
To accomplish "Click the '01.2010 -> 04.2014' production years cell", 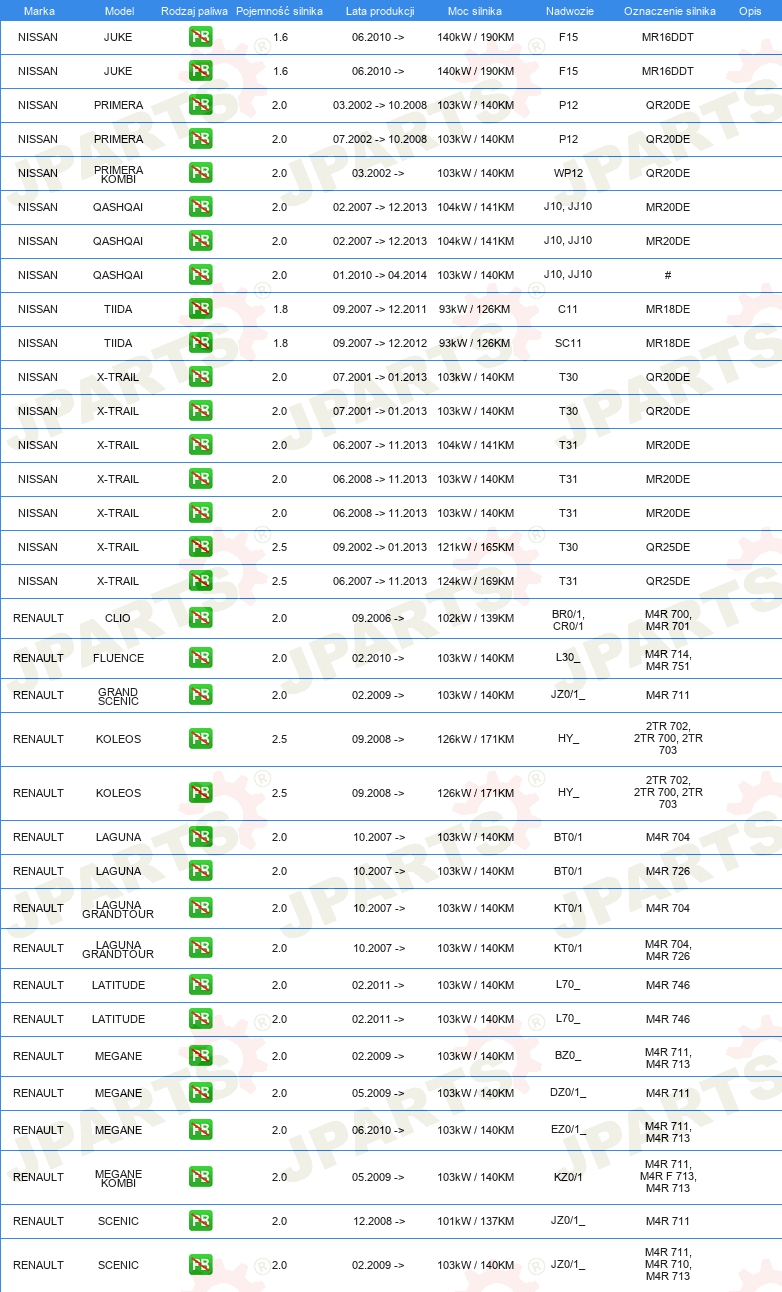I will pyautogui.click(x=380, y=275).
